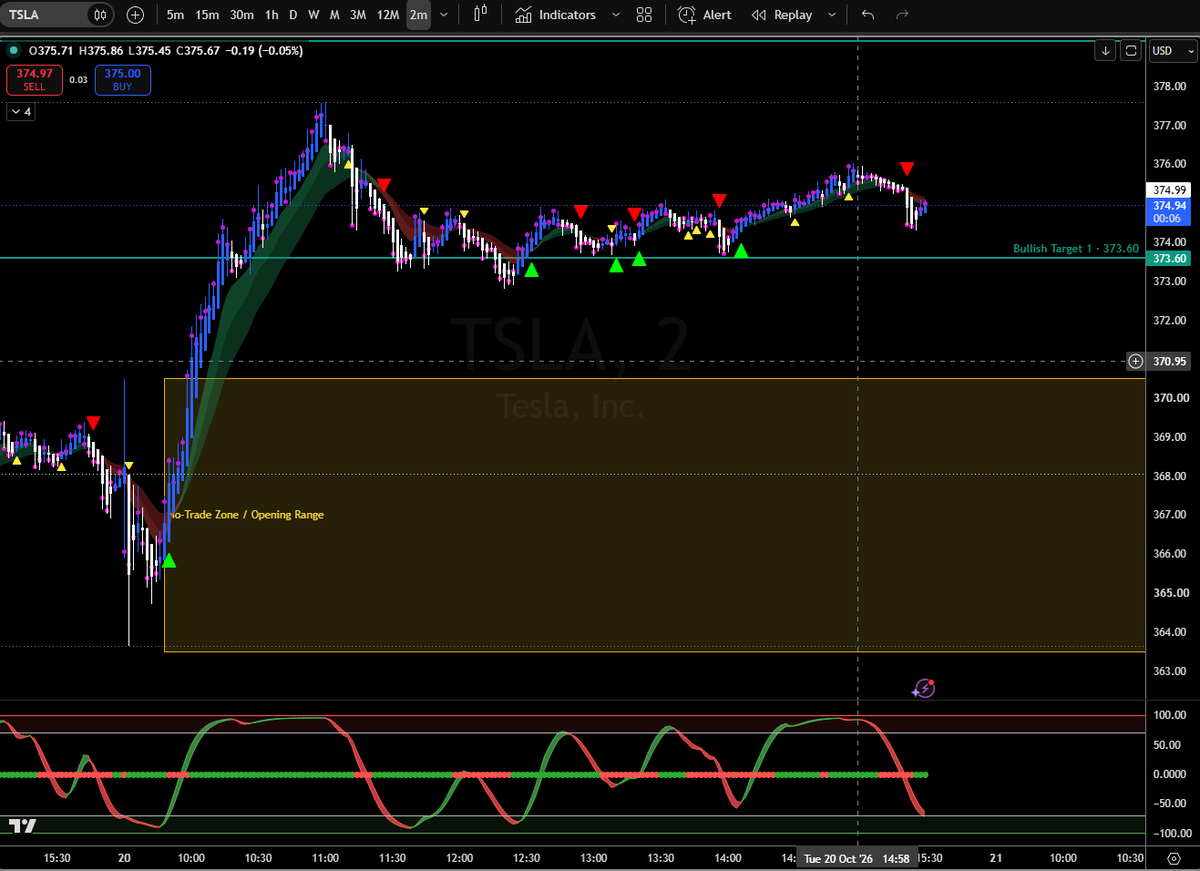Click the 373.60 green price label

pos(1170,258)
